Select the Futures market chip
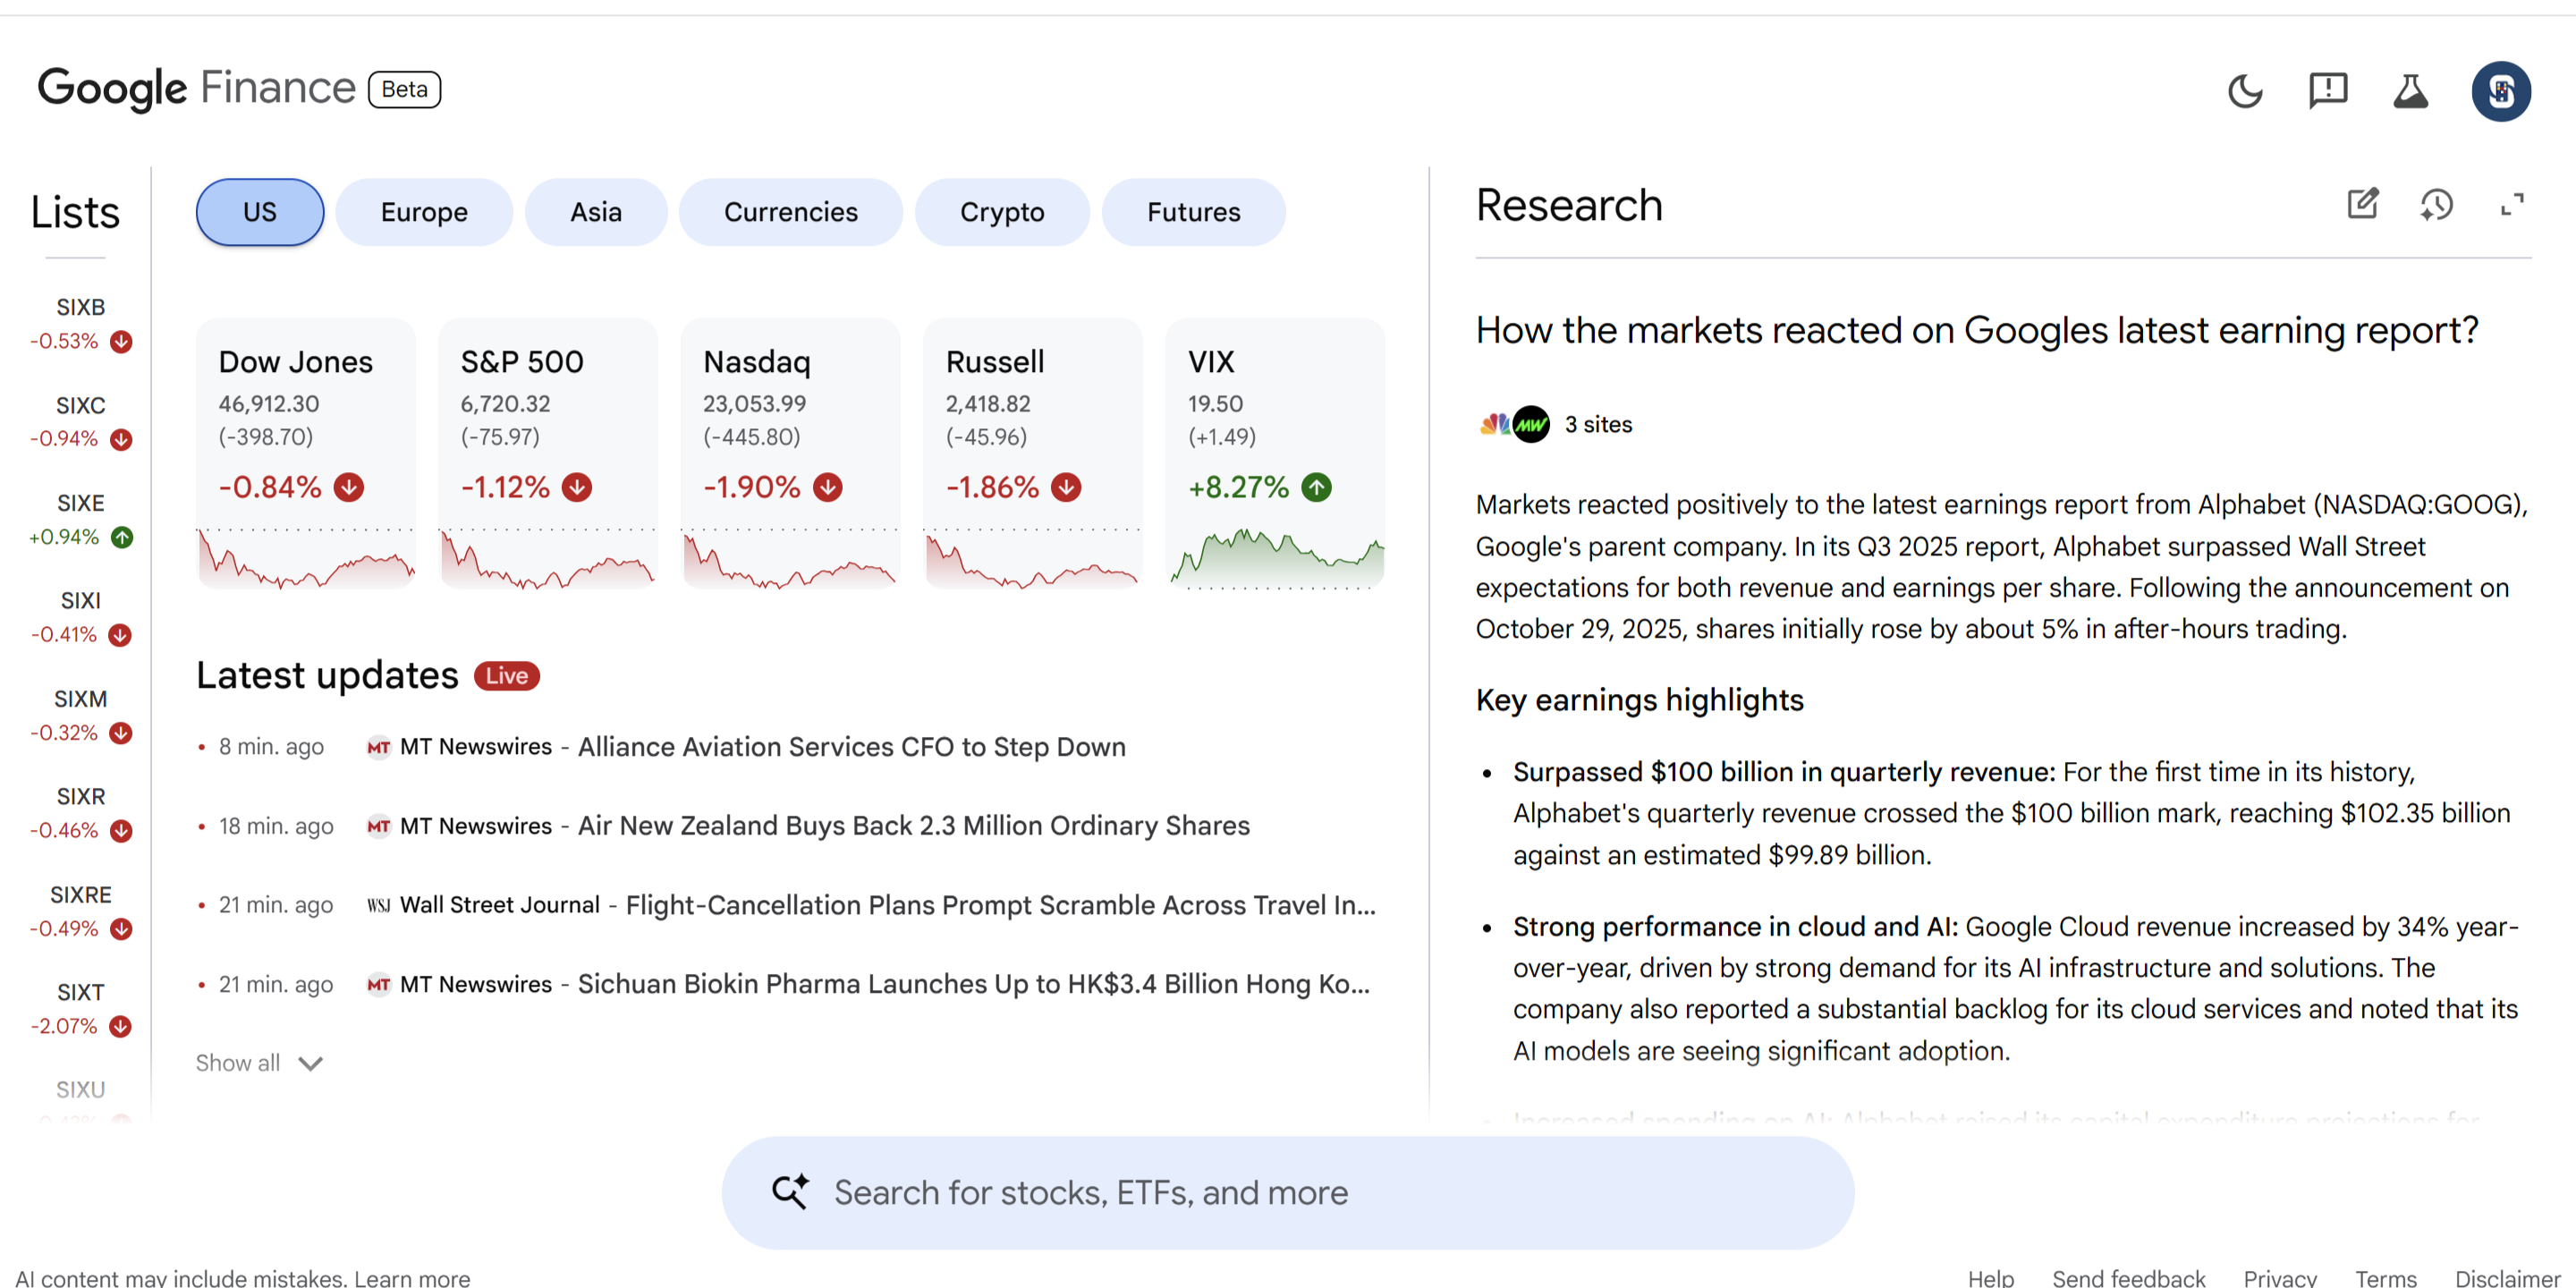This screenshot has width=2576, height=1288. click(1192, 212)
